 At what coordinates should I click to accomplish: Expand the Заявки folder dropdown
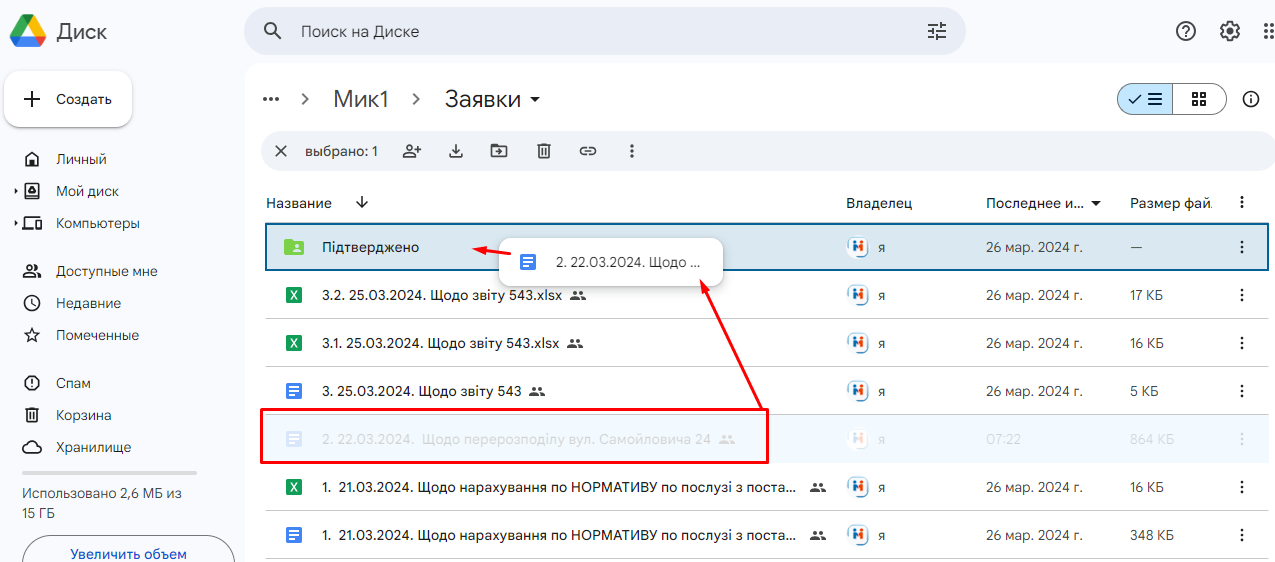pyautogui.click(x=535, y=99)
